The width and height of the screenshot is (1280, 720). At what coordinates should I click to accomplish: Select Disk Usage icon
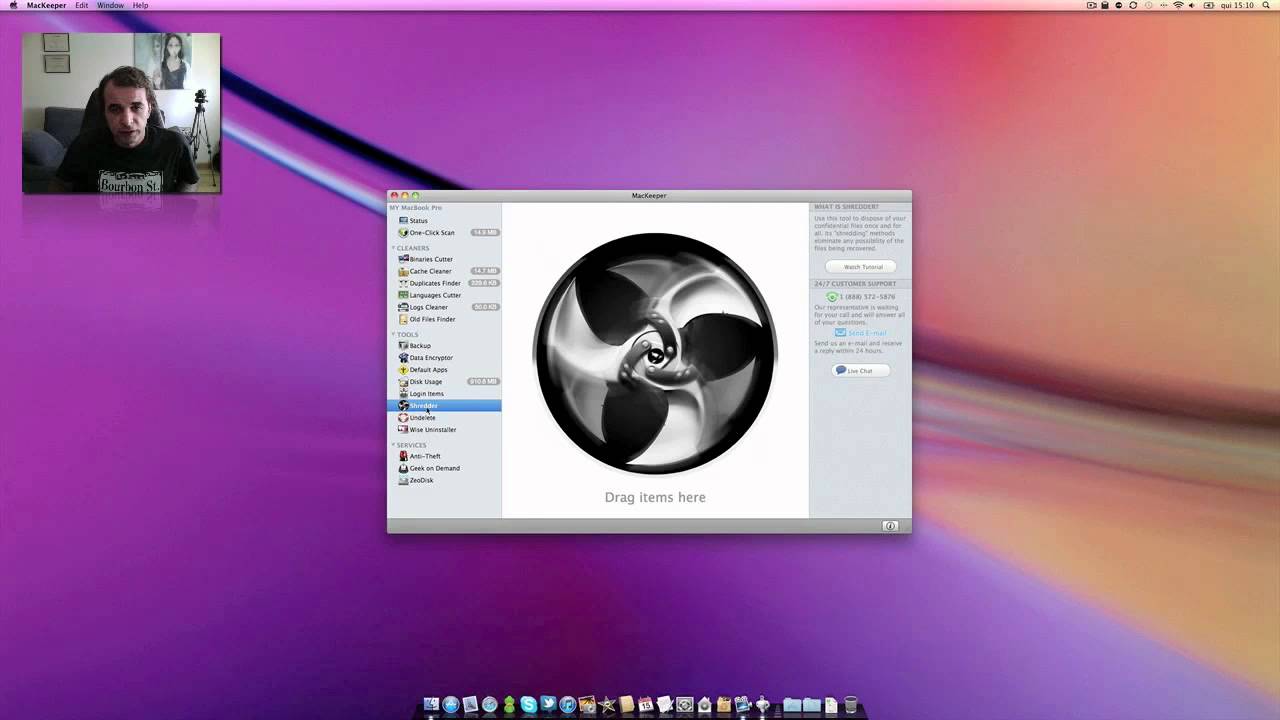click(403, 381)
